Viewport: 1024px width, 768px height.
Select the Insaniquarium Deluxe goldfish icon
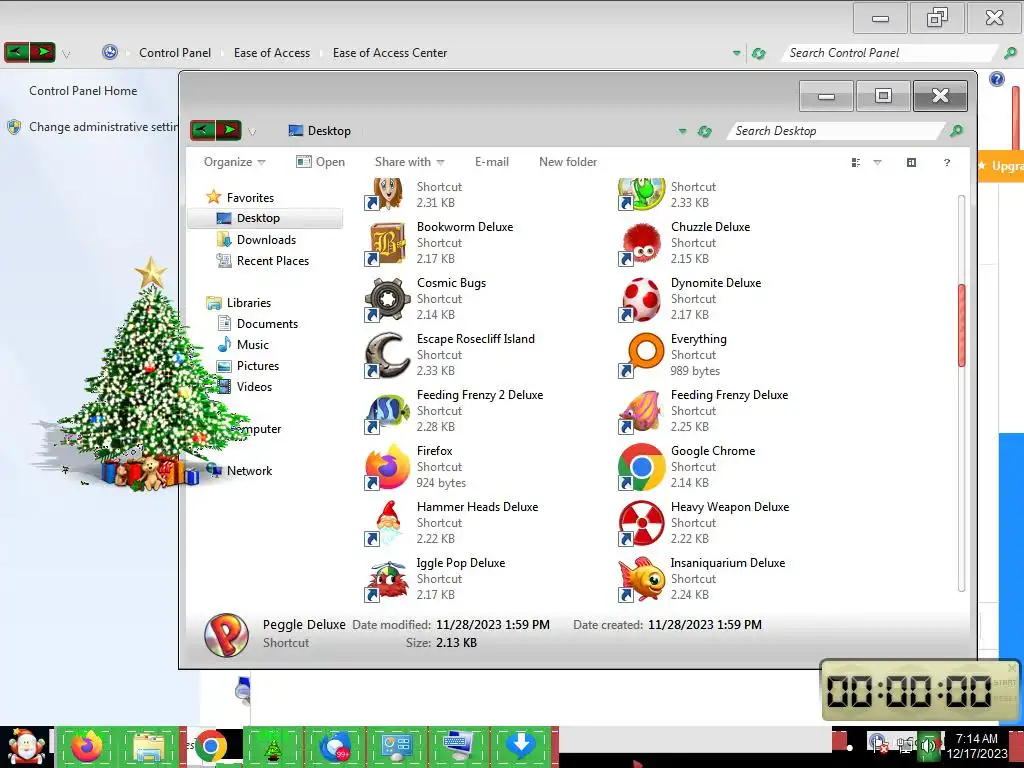[641, 580]
